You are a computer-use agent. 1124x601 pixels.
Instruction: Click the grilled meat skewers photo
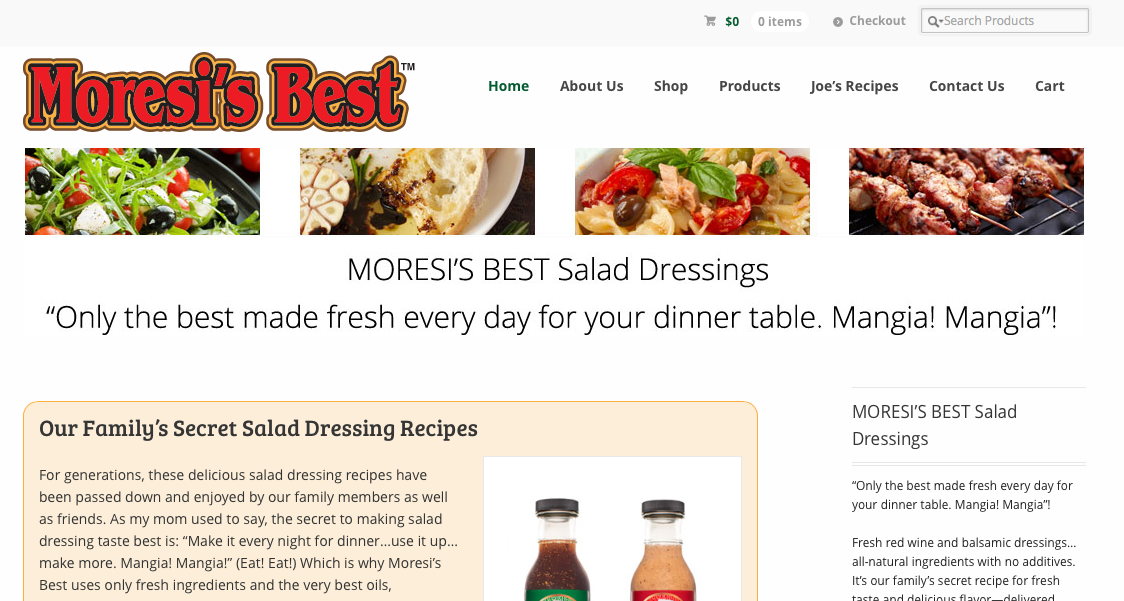coord(966,191)
